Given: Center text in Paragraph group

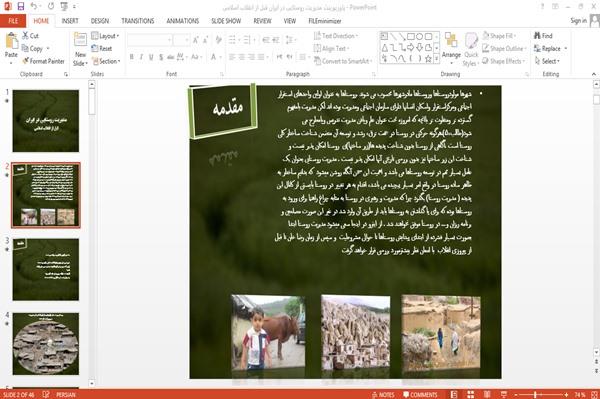Looking at the screenshot, I should [241, 57].
